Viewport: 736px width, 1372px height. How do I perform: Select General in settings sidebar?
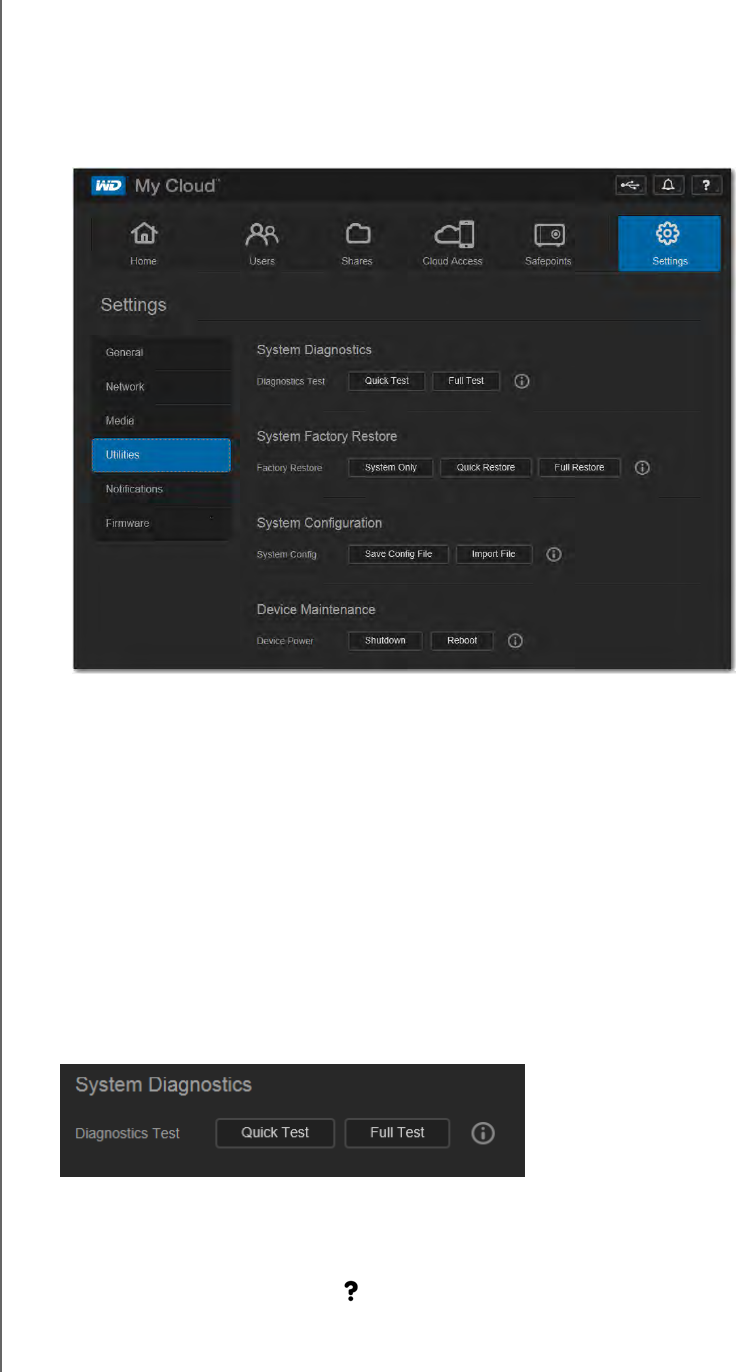point(161,353)
